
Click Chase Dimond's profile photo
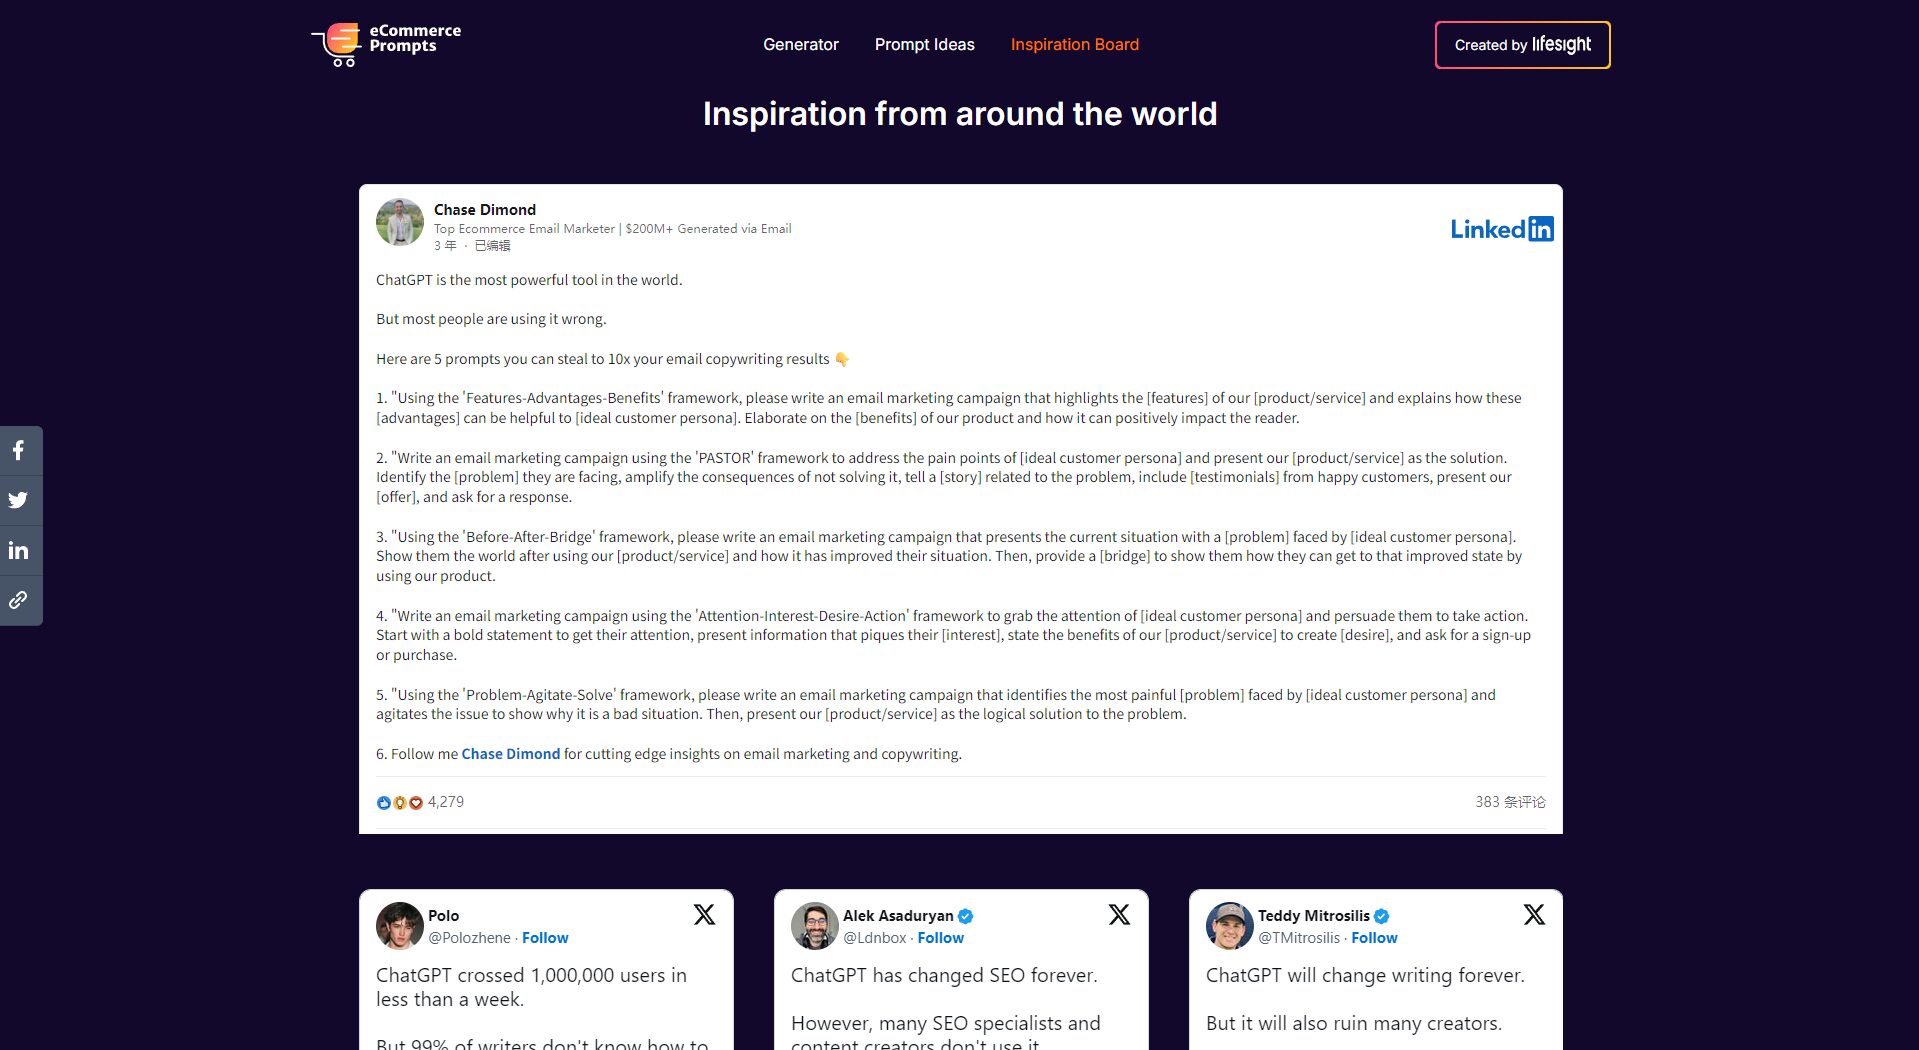coord(400,222)
